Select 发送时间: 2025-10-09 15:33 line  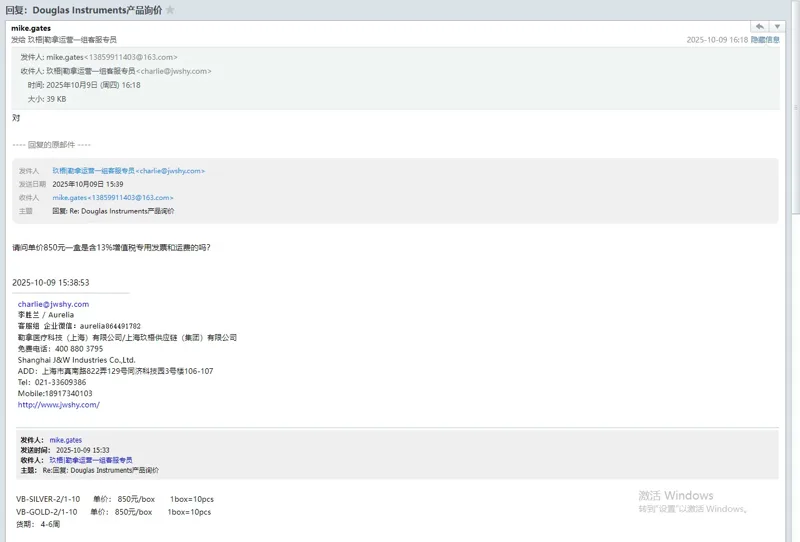coord(65,450)
